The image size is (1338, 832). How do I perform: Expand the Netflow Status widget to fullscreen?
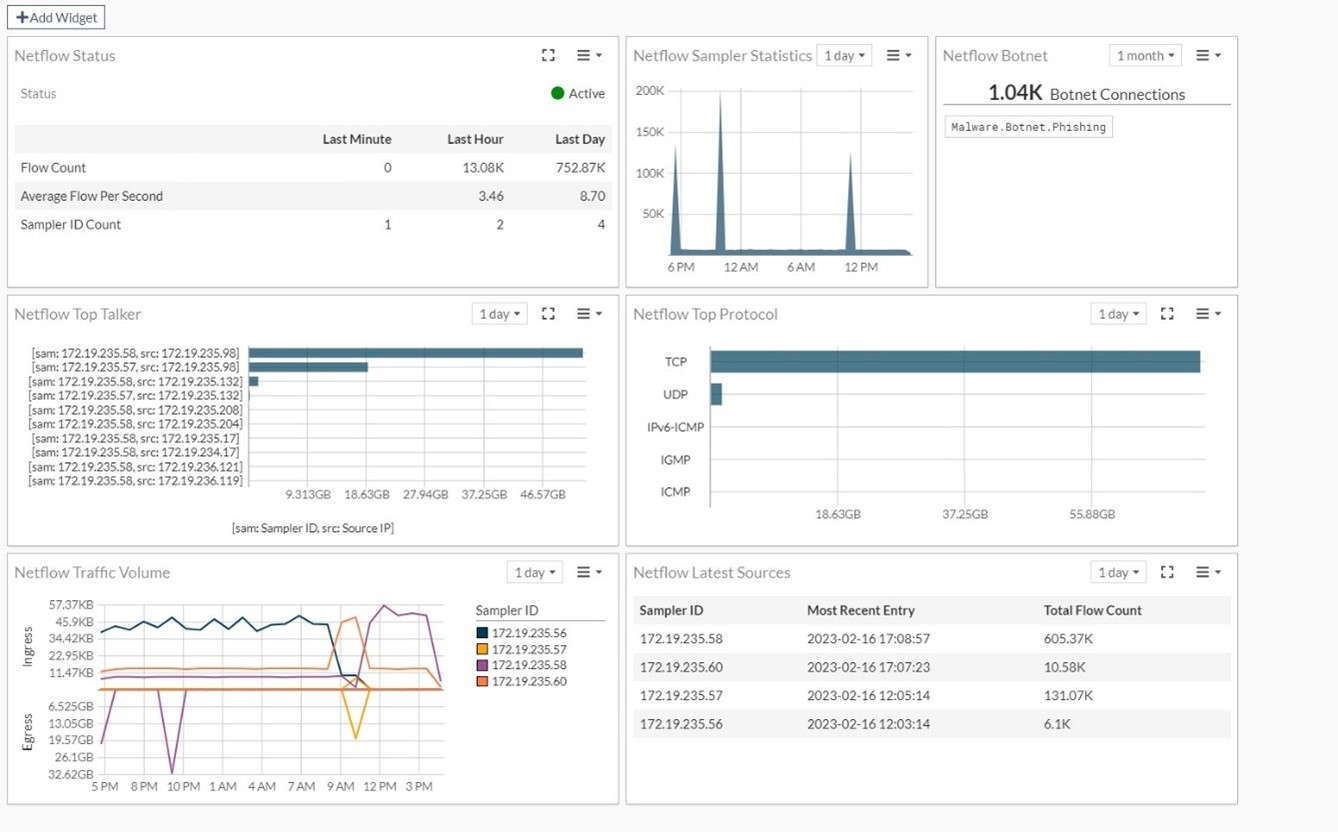click(x=548, y=55)
